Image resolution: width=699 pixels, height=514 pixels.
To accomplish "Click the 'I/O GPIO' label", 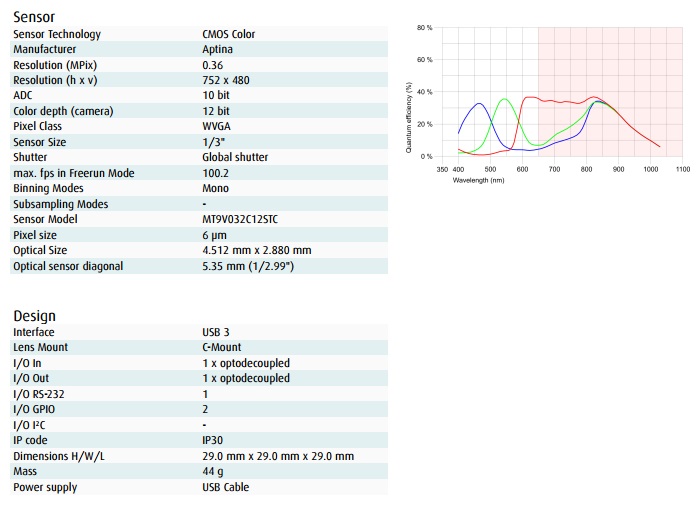I will [34, 409].
